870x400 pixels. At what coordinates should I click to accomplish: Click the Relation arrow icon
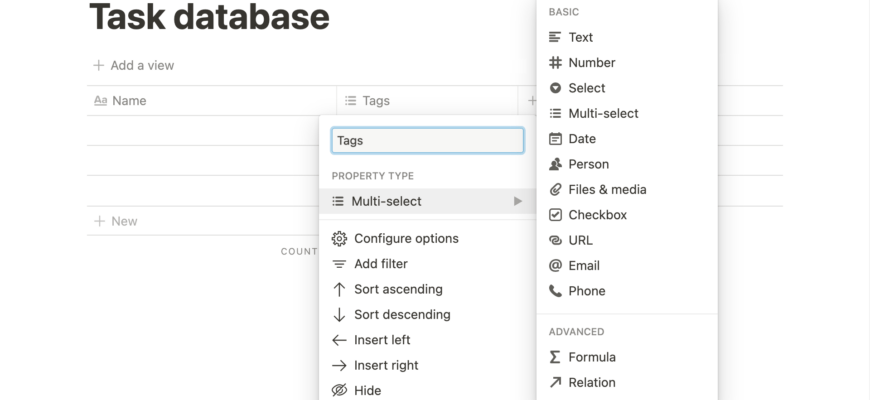pos(555,382)
